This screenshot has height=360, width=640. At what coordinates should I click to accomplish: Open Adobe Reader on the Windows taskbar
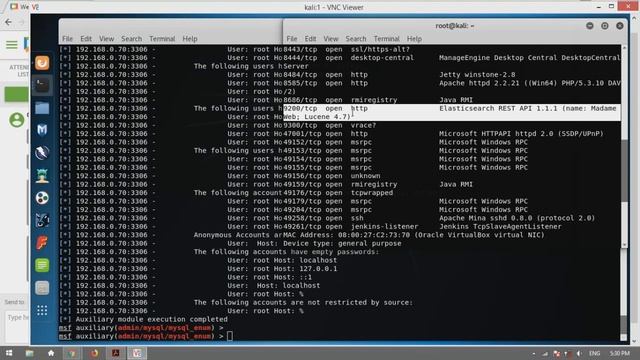pos(116,353)
